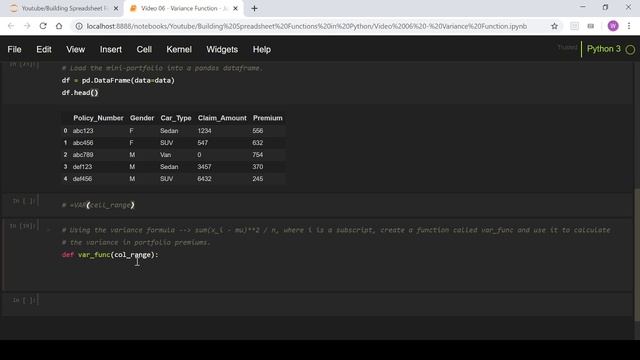
Task: Click premium value 556
Action: click(x=258, y=131)
